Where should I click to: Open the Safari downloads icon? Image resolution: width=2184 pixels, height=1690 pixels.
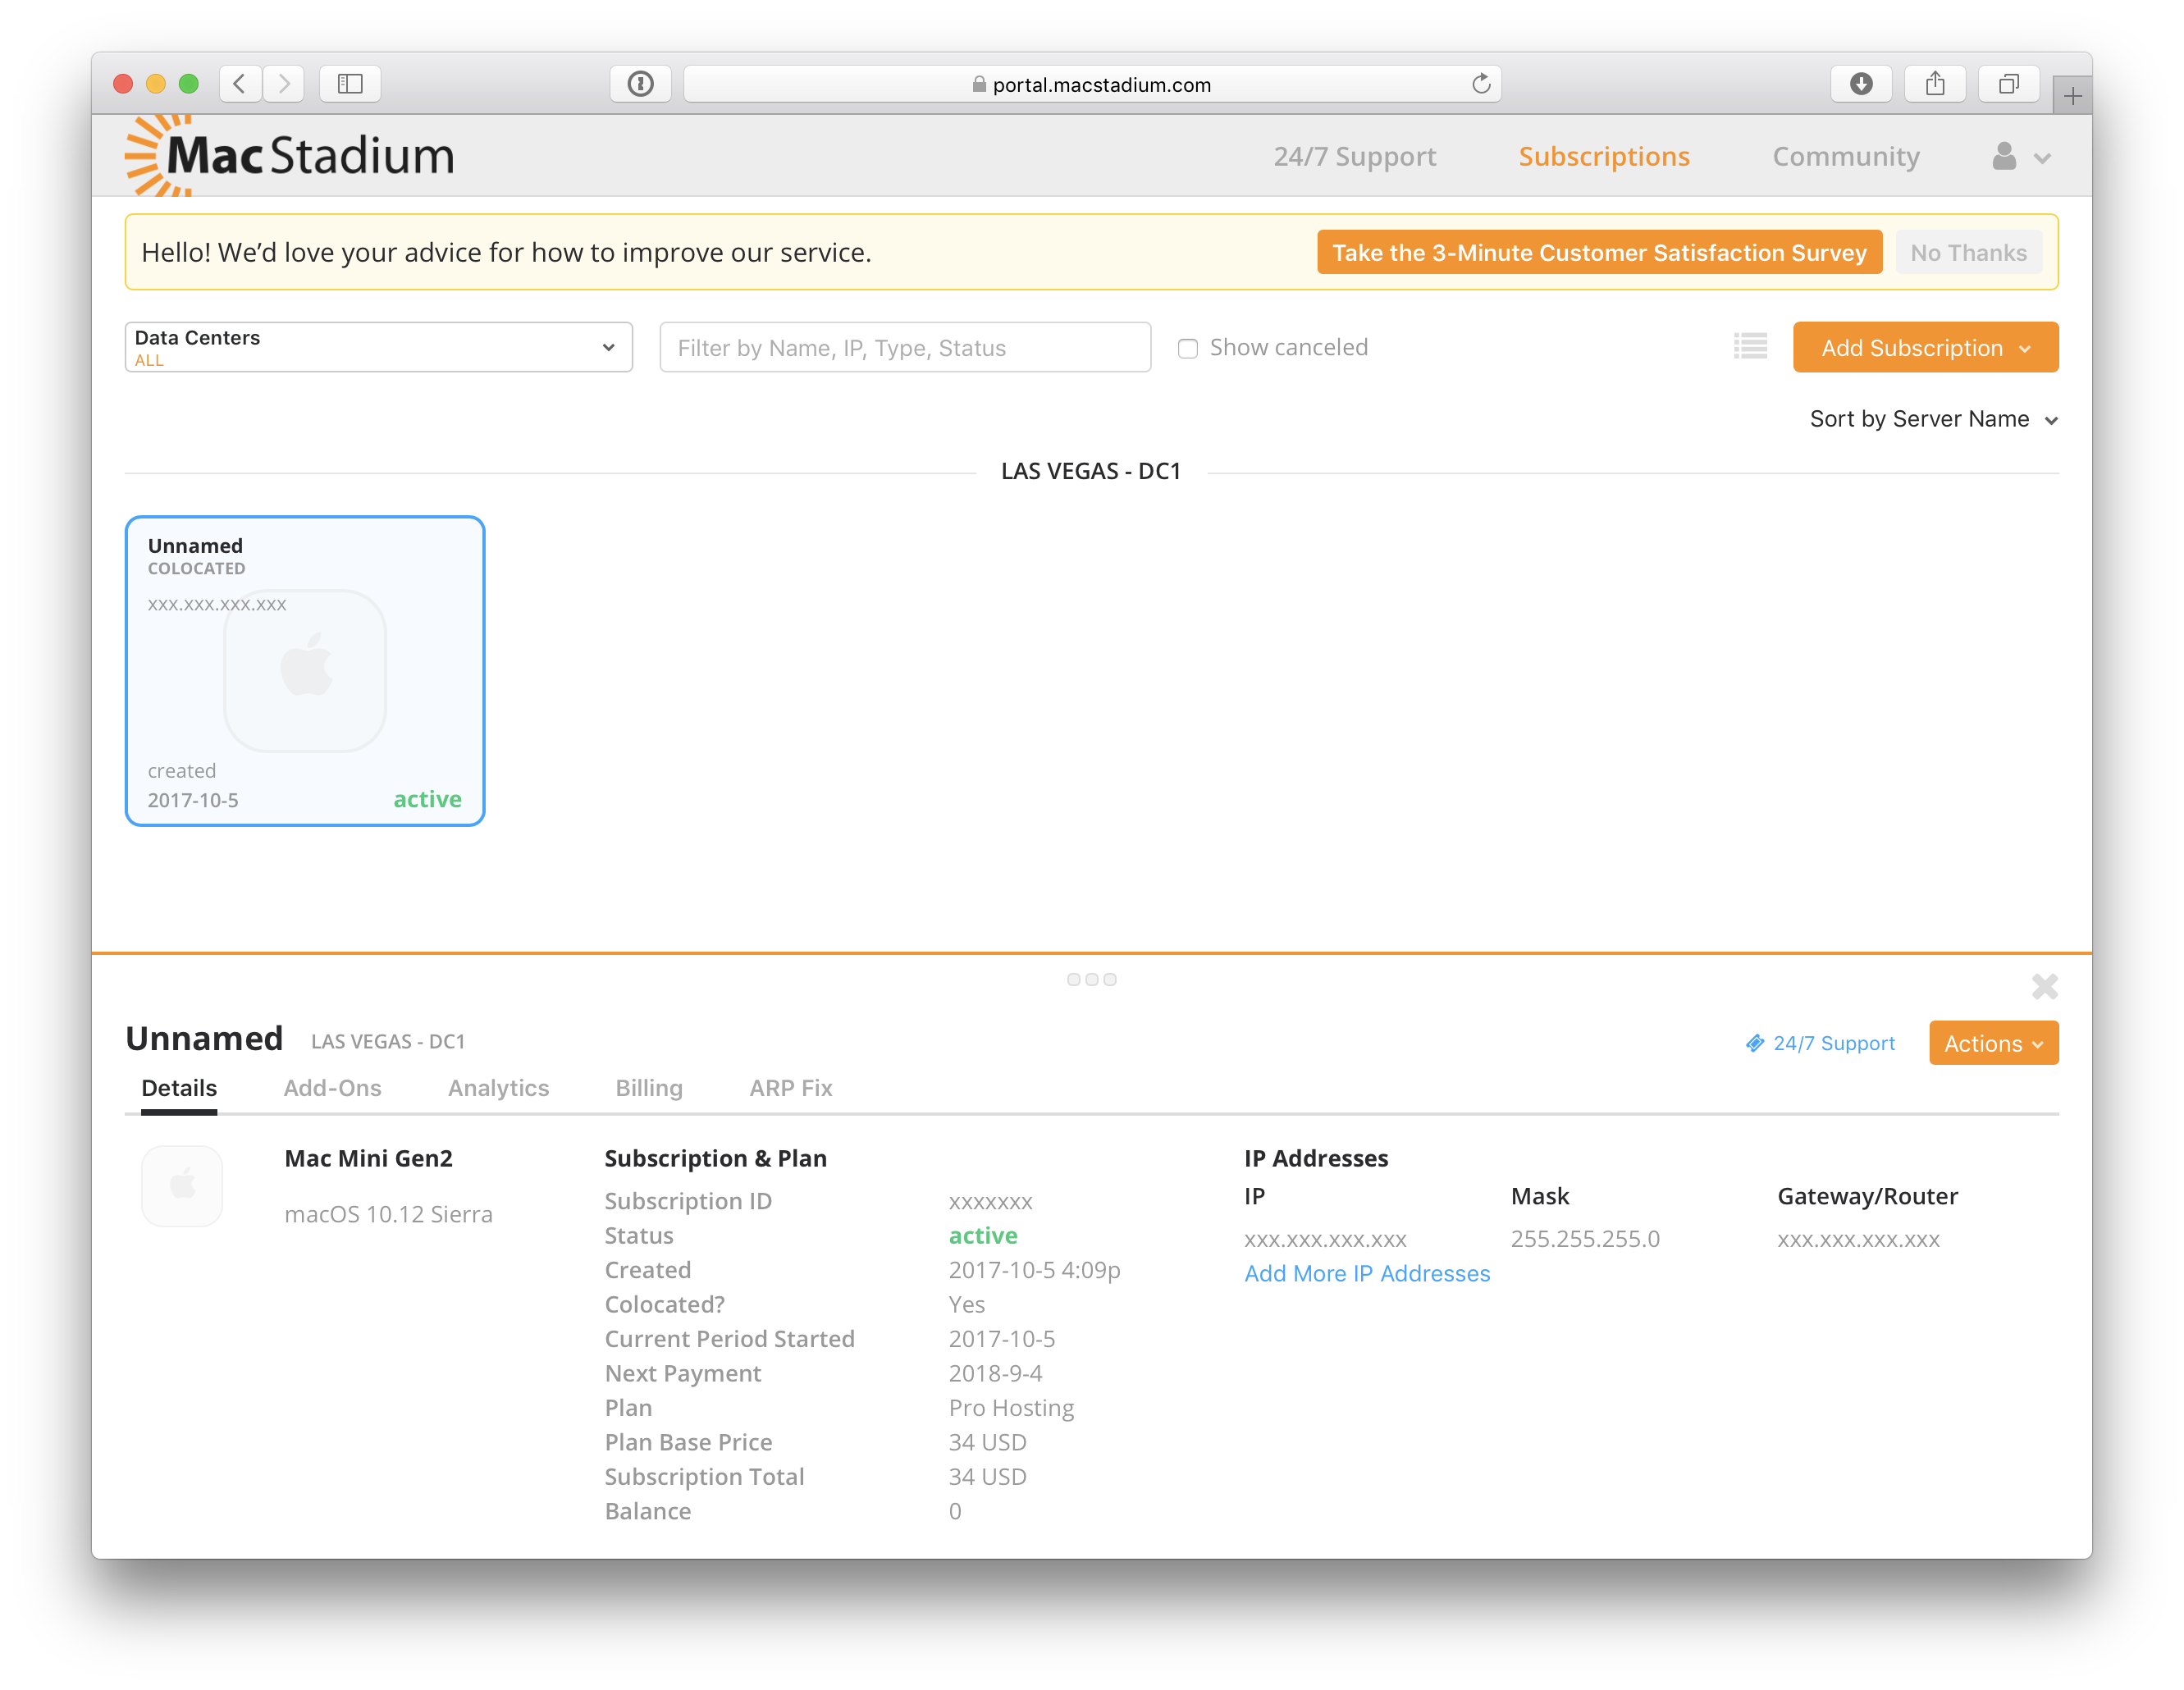[1861, 84]
